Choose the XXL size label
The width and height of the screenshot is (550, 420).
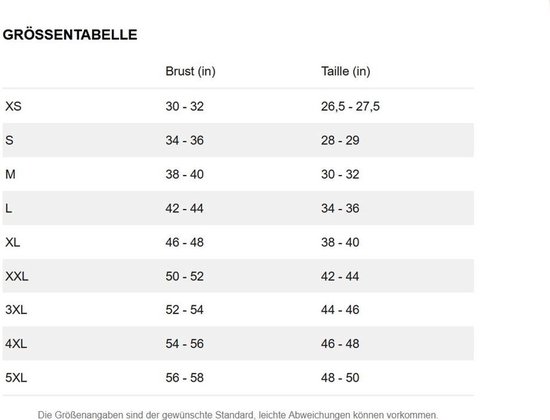tap(16, 276)
